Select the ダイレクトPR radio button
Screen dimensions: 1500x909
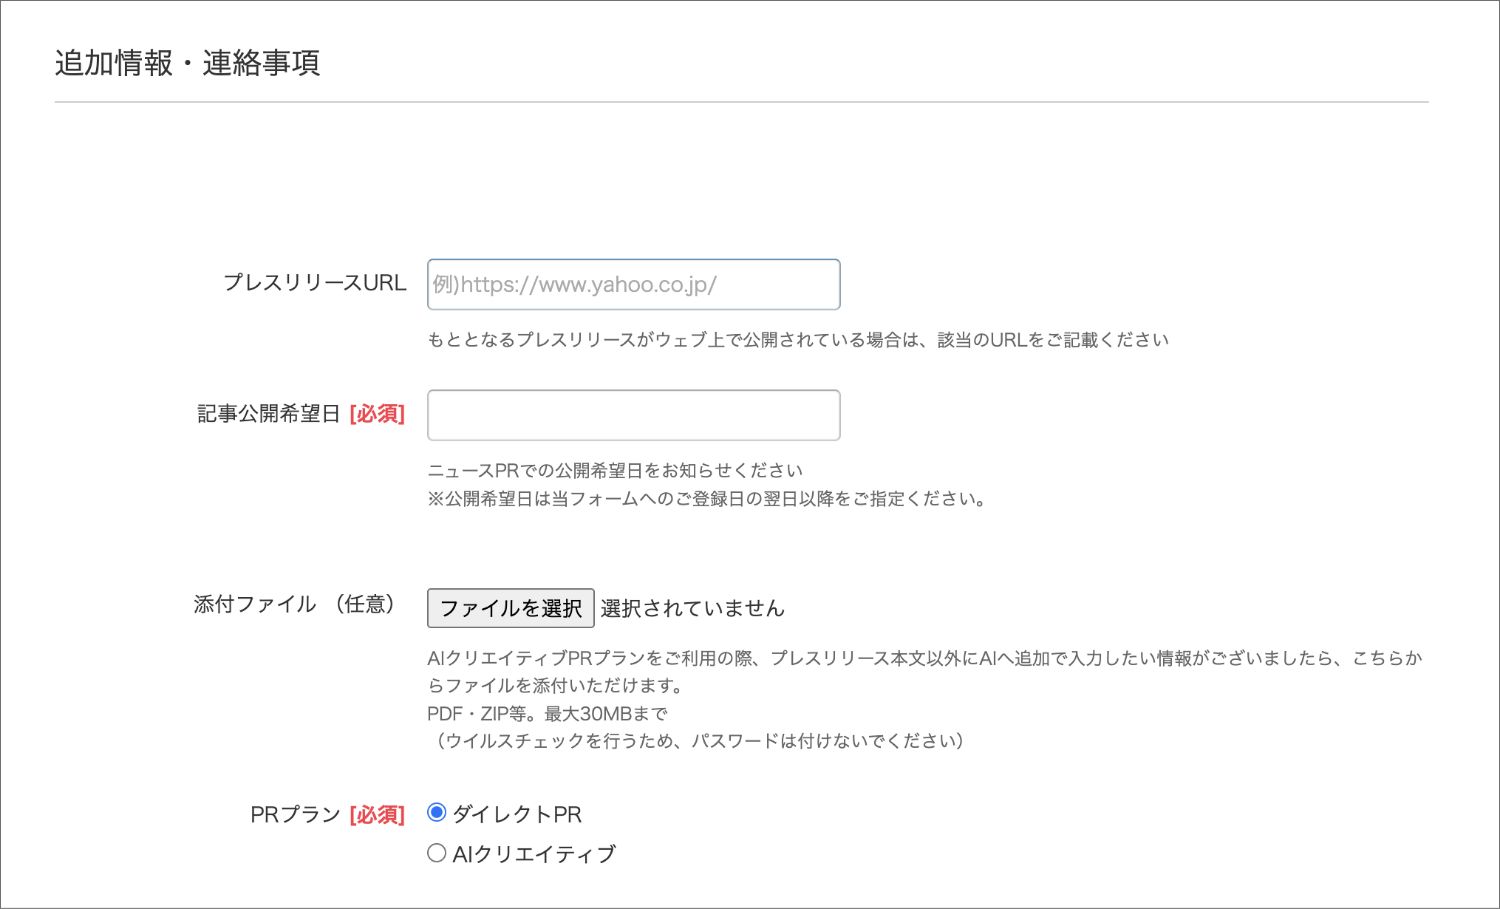pyautogui.click(x=436, y=813)
